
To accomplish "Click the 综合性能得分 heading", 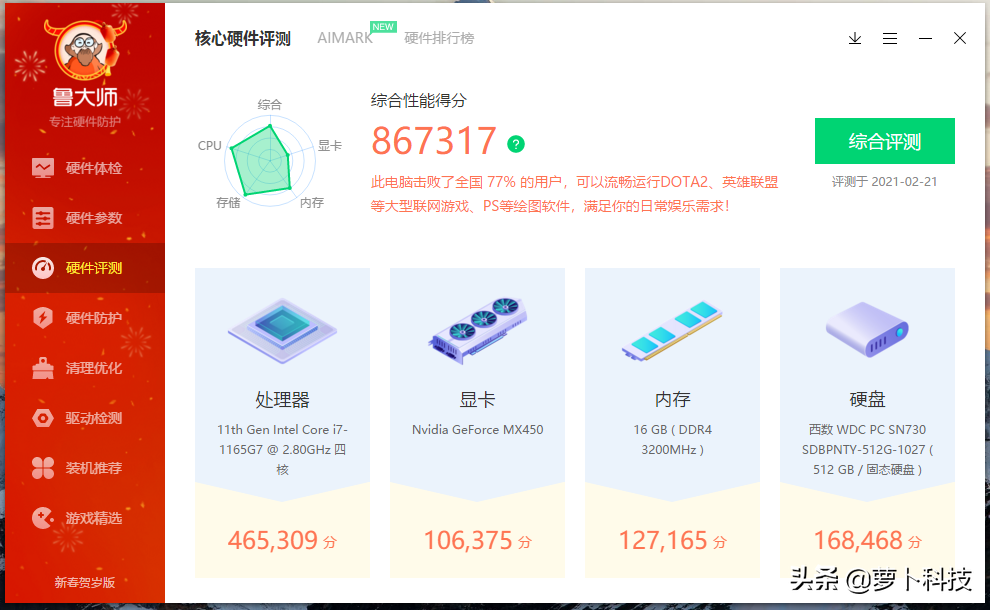I will tap(419, 100).
